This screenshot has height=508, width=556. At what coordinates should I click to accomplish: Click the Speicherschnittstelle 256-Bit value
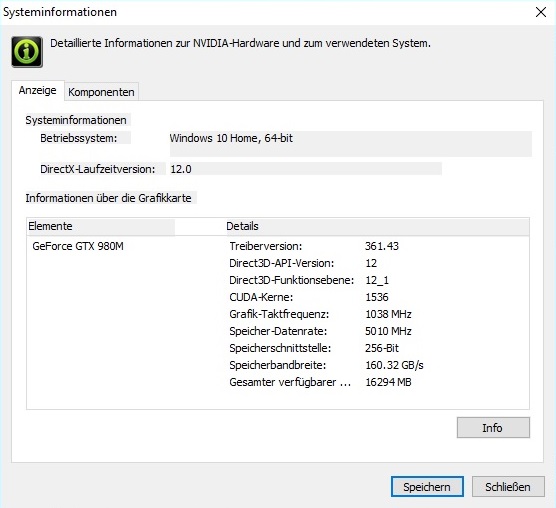point(382,348)
